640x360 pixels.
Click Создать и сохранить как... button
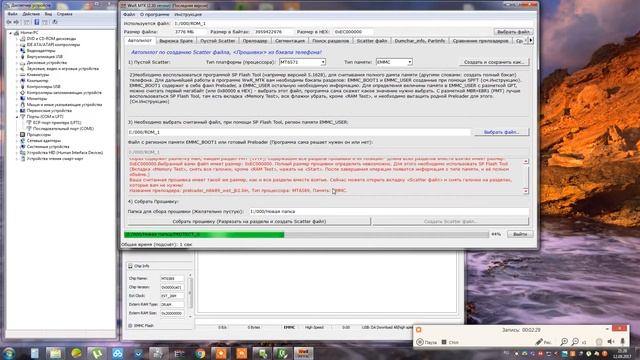494,62
